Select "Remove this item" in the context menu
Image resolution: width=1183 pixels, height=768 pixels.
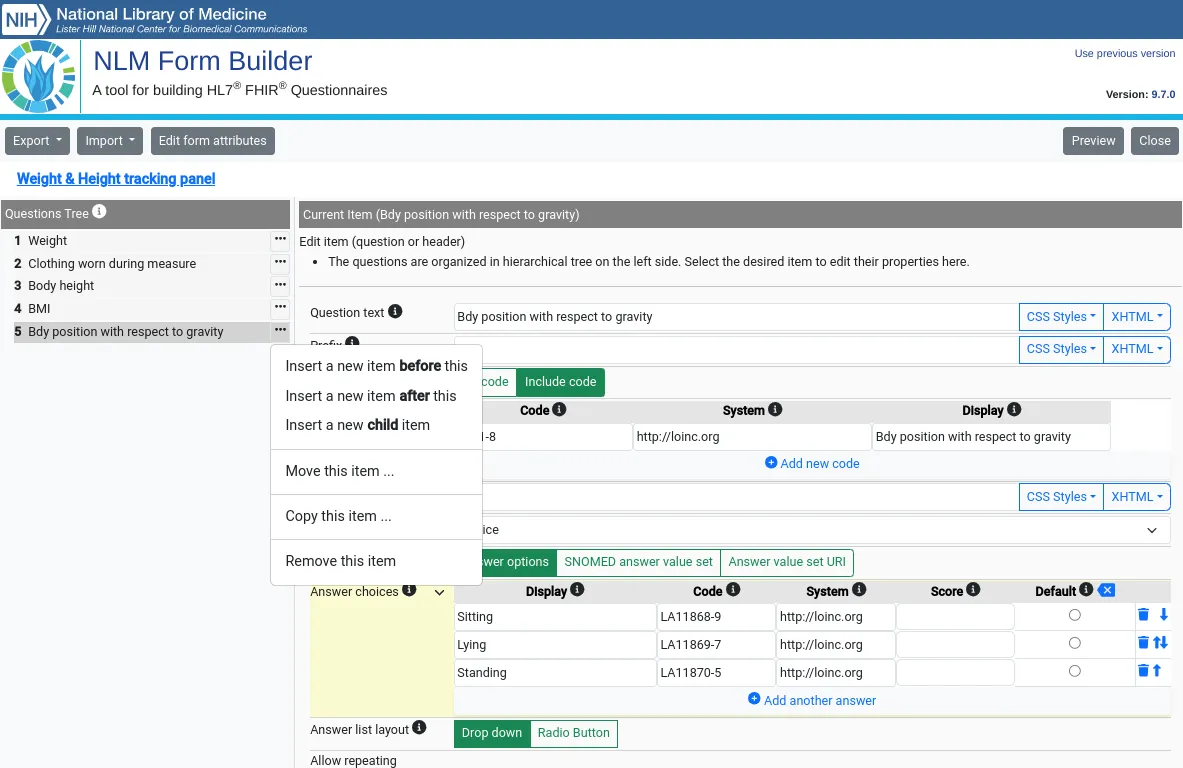340,561
